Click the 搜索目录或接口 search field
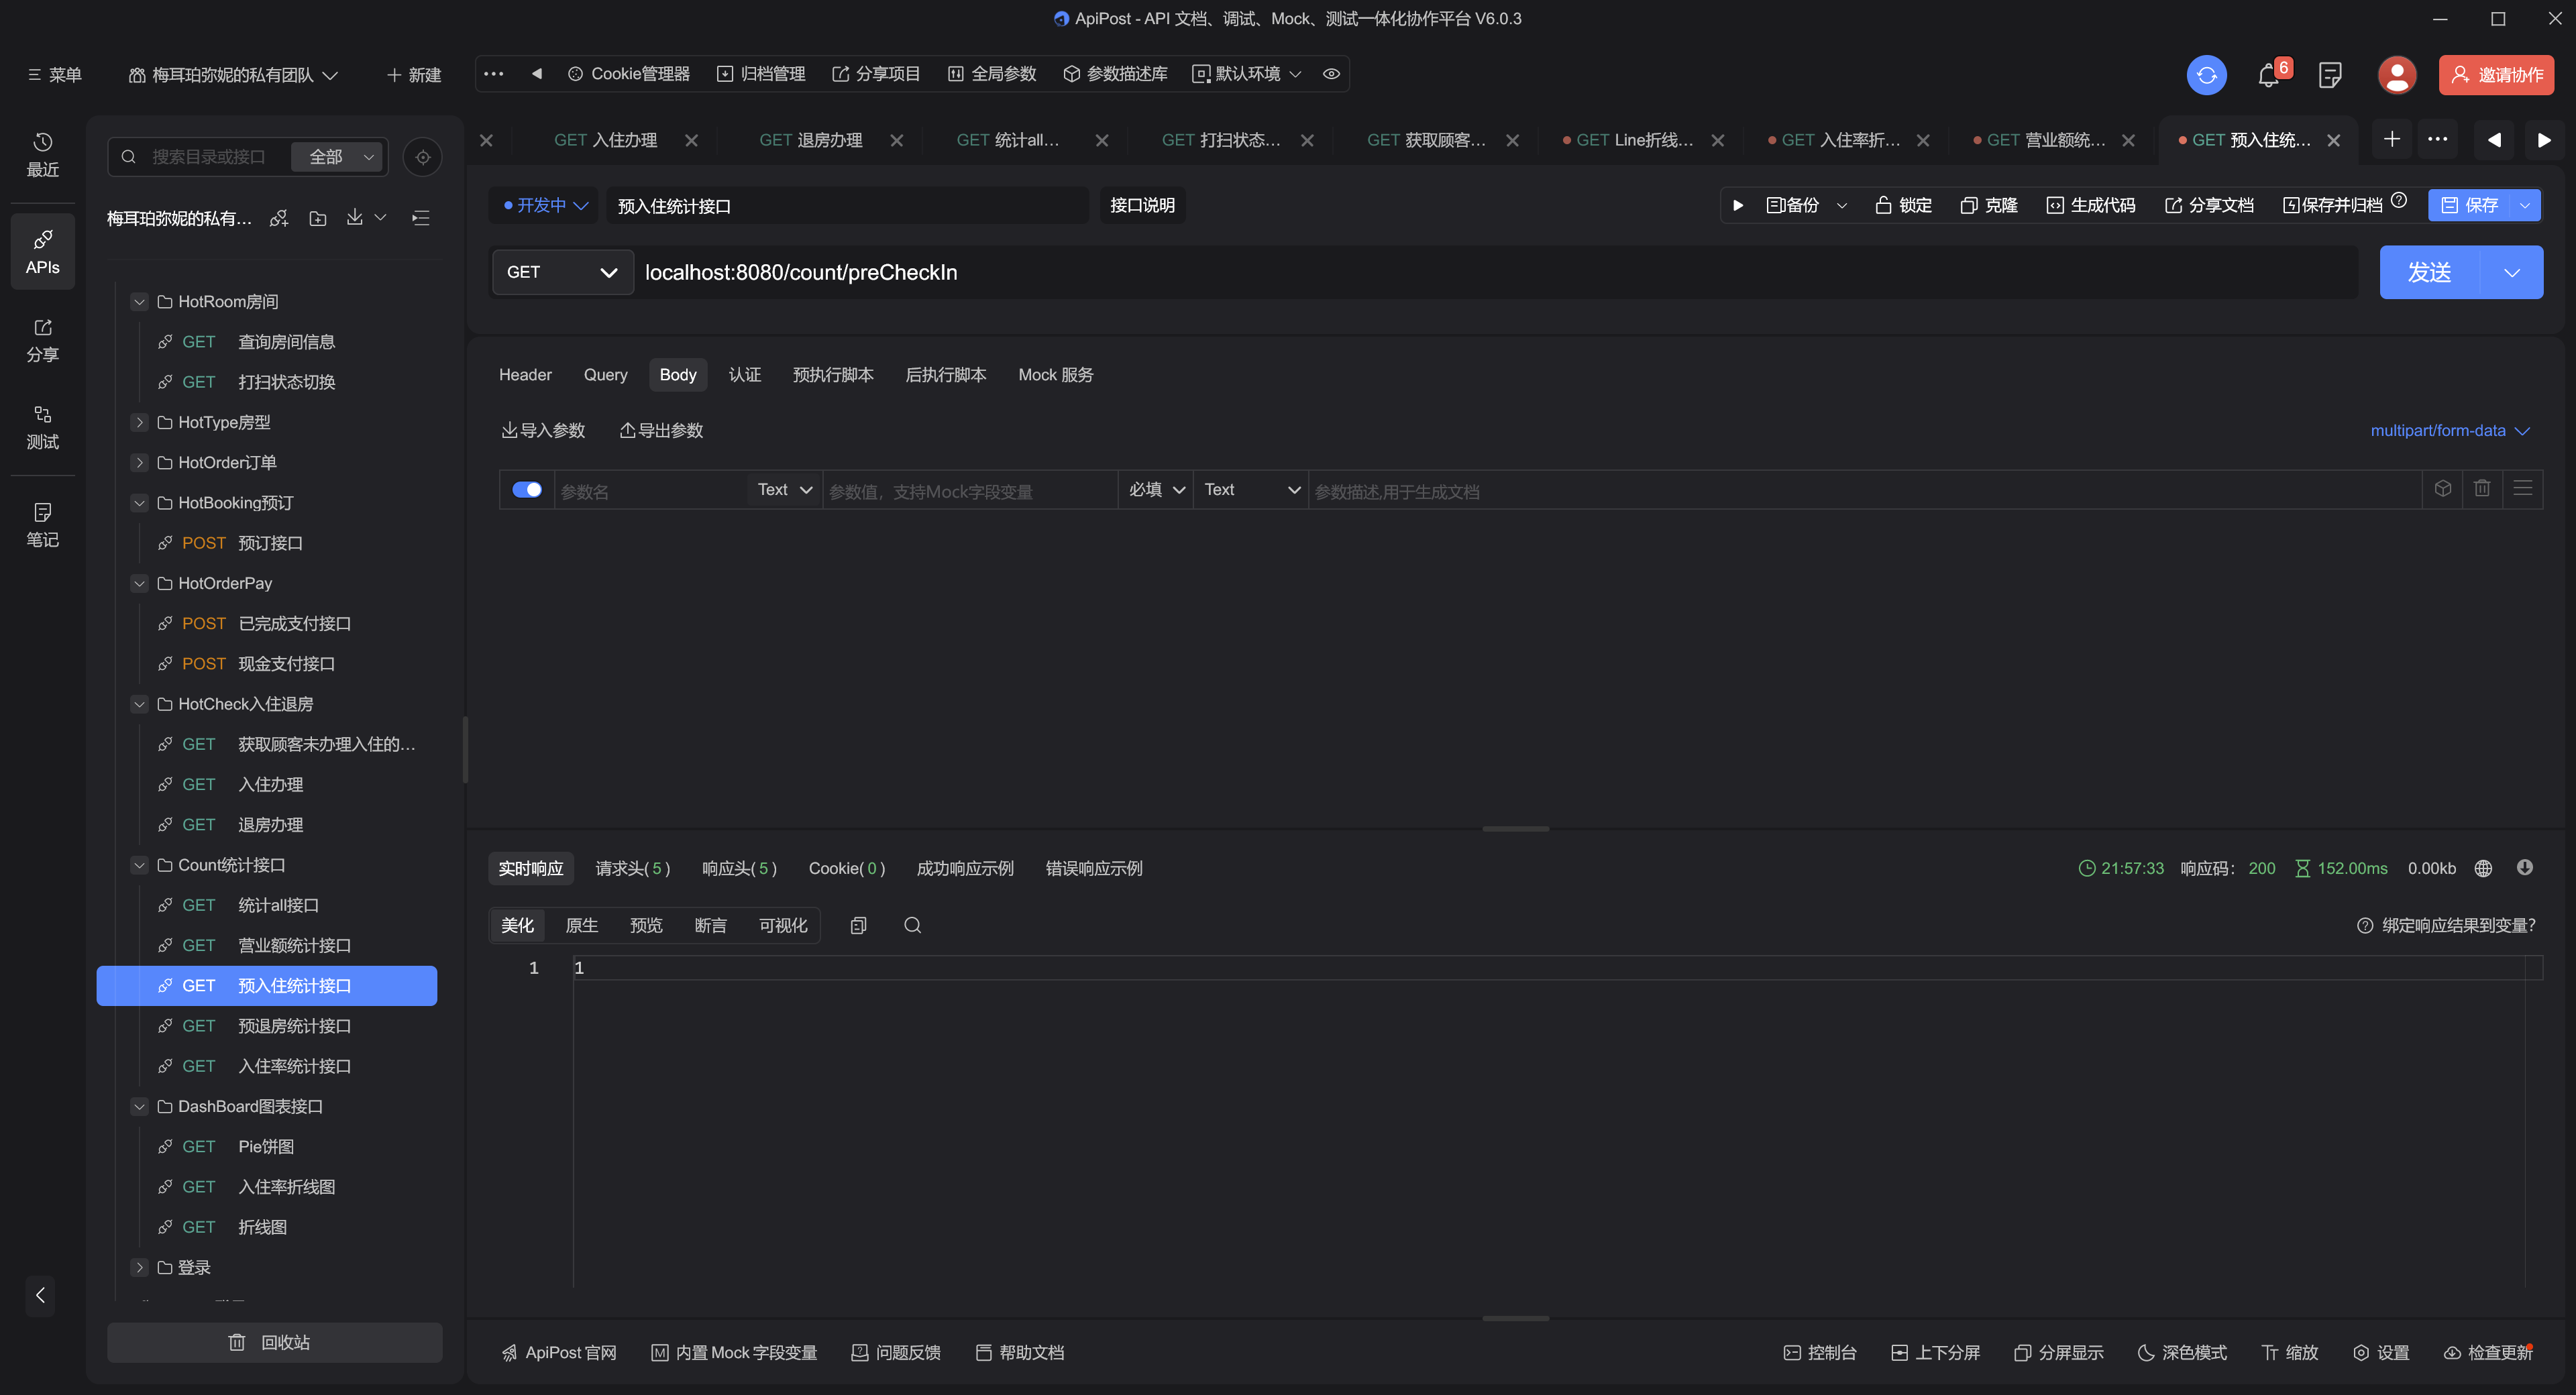Screen dimensions: 2576x1395 click(212, 157)
